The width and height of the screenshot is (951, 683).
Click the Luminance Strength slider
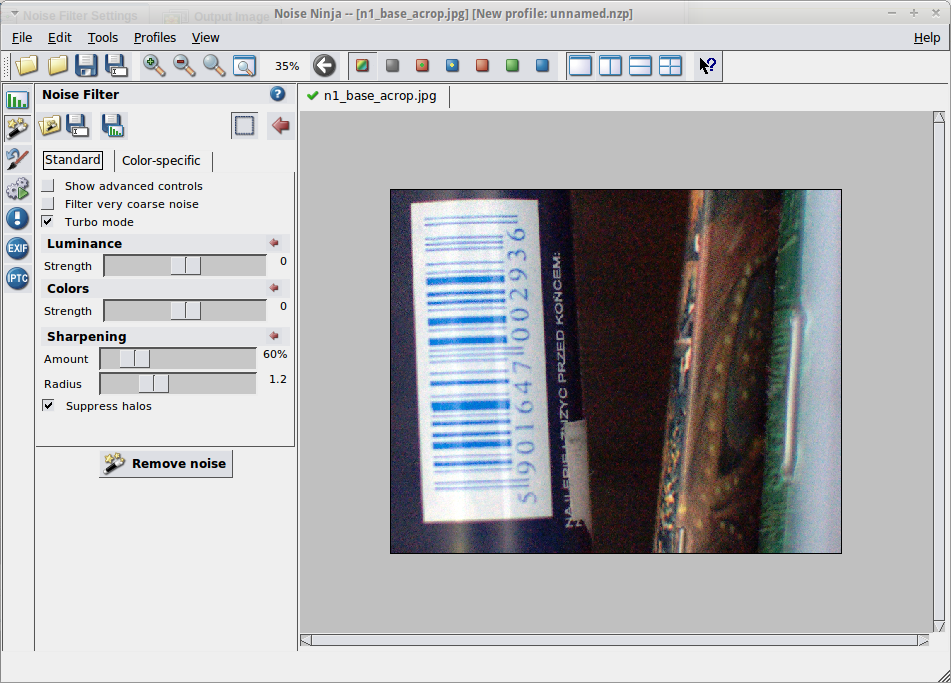pos(185,266)
